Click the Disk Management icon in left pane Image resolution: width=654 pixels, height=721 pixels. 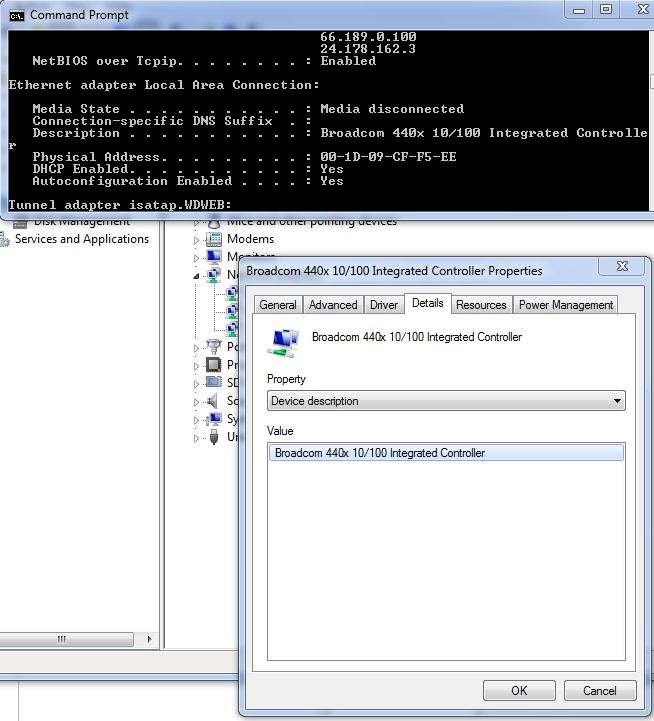click(x=20, y=224)
